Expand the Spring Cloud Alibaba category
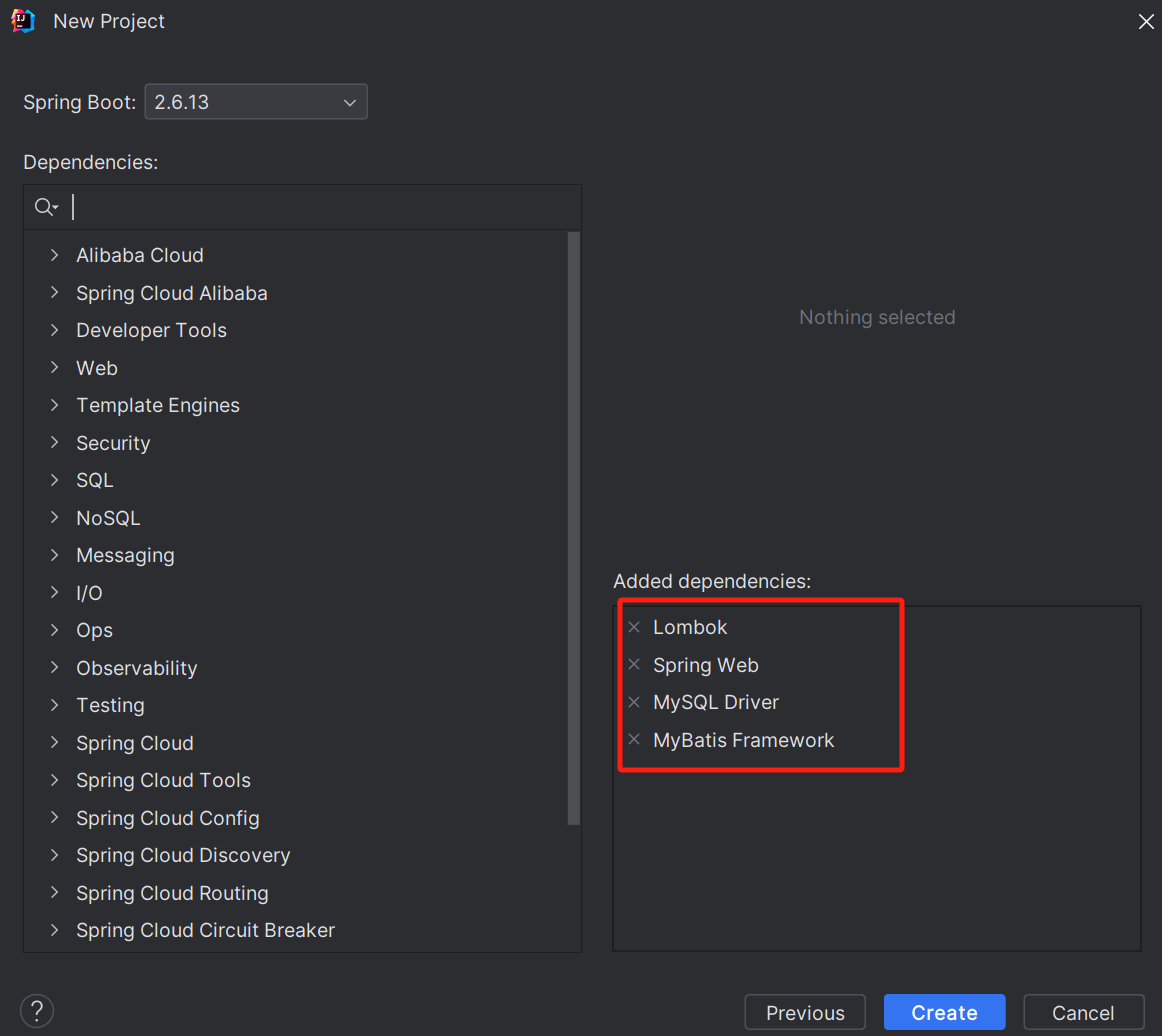Image resolution: width=1162 pixels, height=1036 pixels. (x=54, y=293)
